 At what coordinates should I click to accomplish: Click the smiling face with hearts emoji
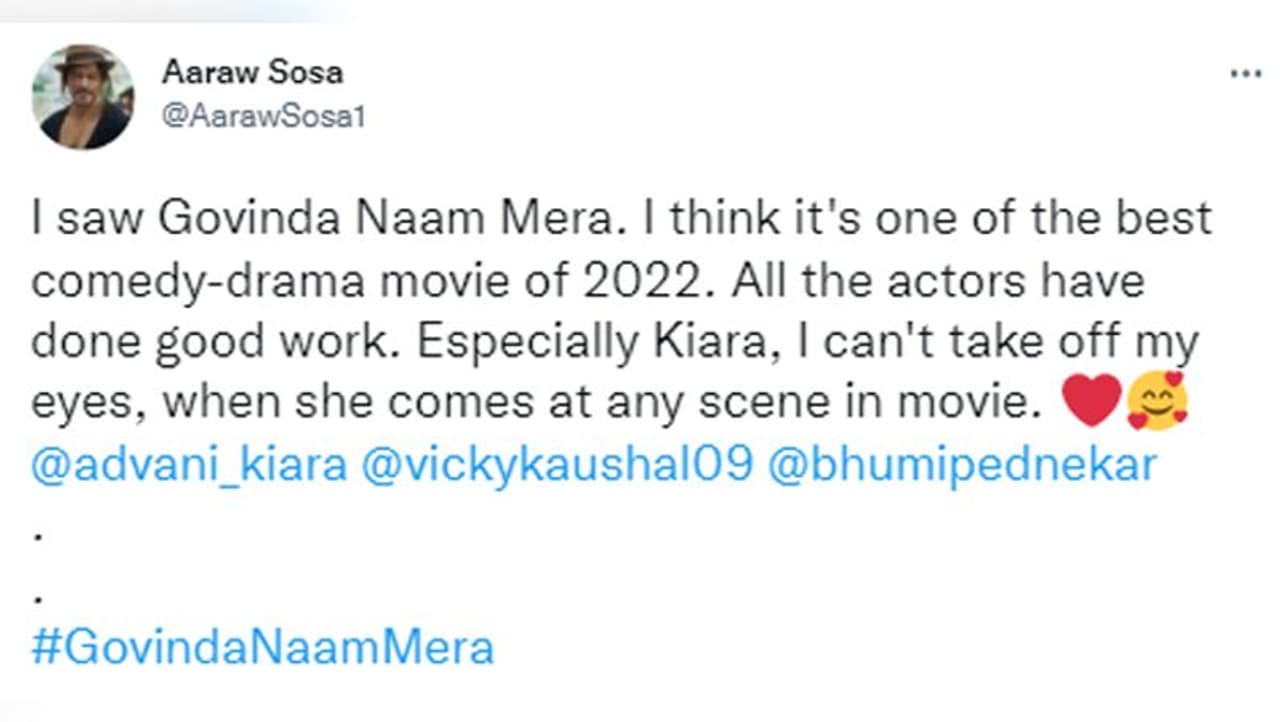[1157, 401]
